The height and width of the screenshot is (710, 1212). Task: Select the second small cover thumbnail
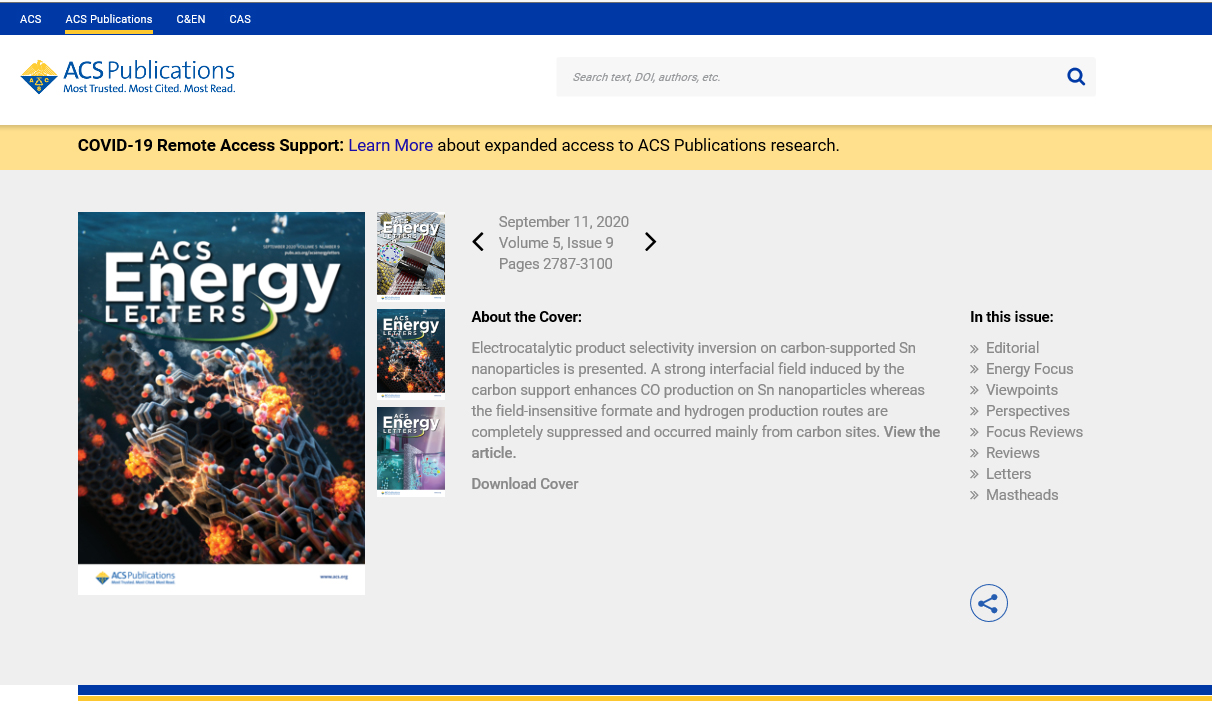411,354
